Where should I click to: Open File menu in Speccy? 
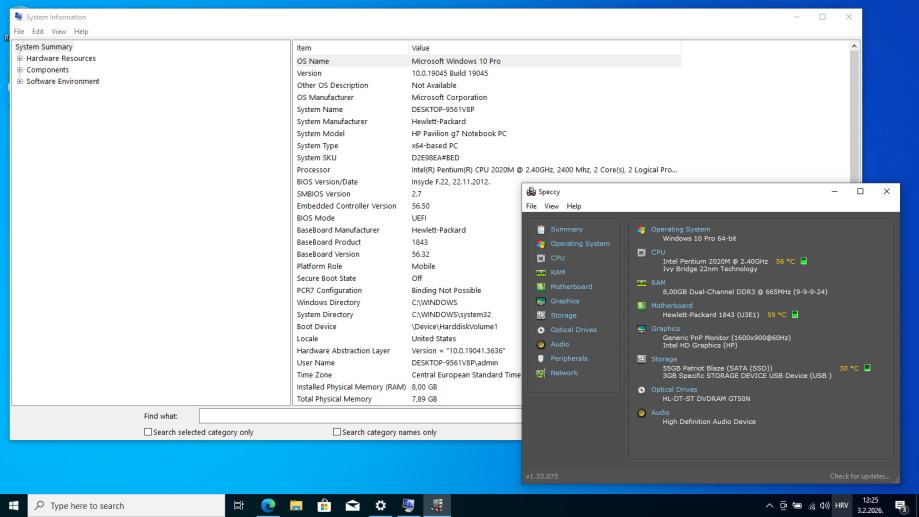click(531, 206)
